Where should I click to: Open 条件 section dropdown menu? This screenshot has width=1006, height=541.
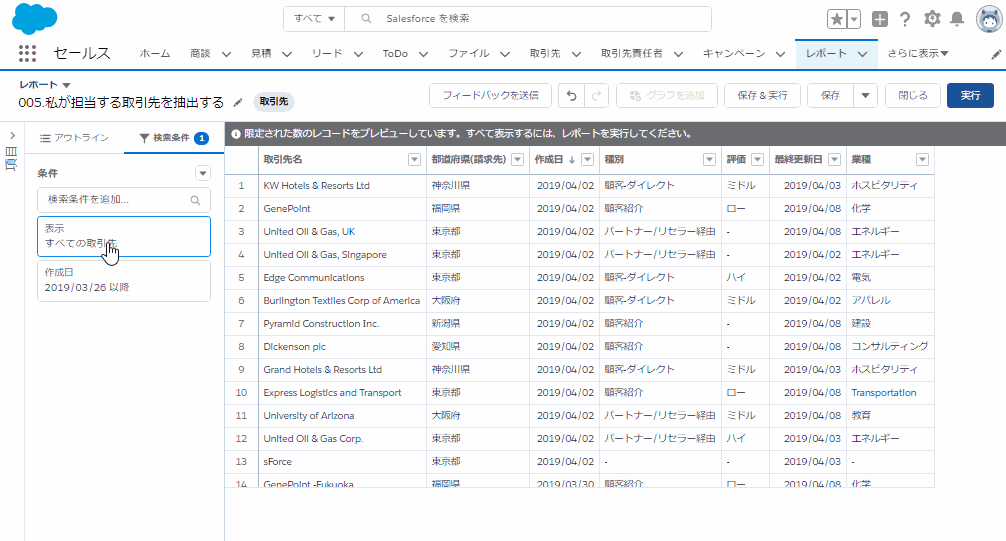click(203, 173)
